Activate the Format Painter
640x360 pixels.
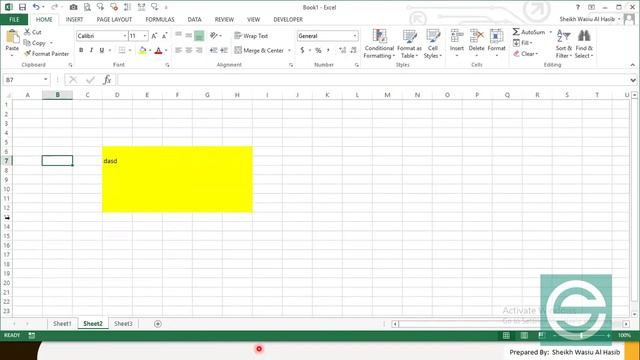click(x=46, y=53)
